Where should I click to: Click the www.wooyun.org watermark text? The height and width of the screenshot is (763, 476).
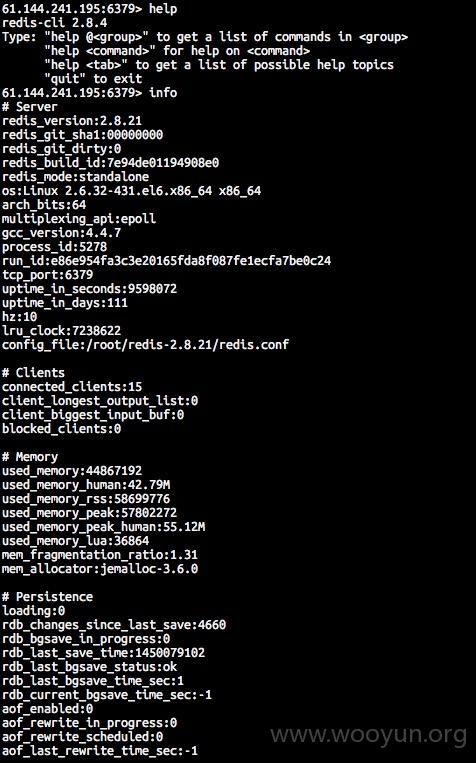click(368, 735)
